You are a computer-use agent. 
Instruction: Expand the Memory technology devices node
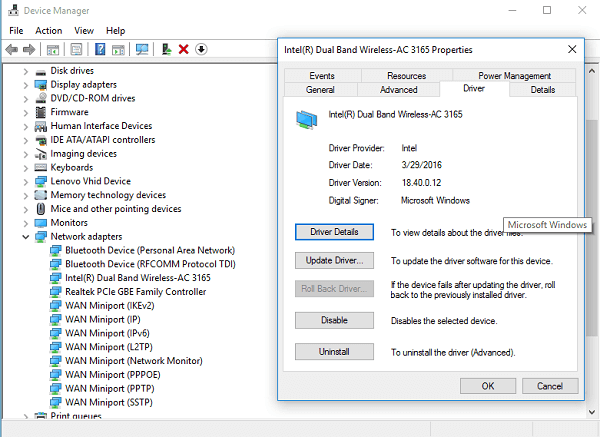26,196
